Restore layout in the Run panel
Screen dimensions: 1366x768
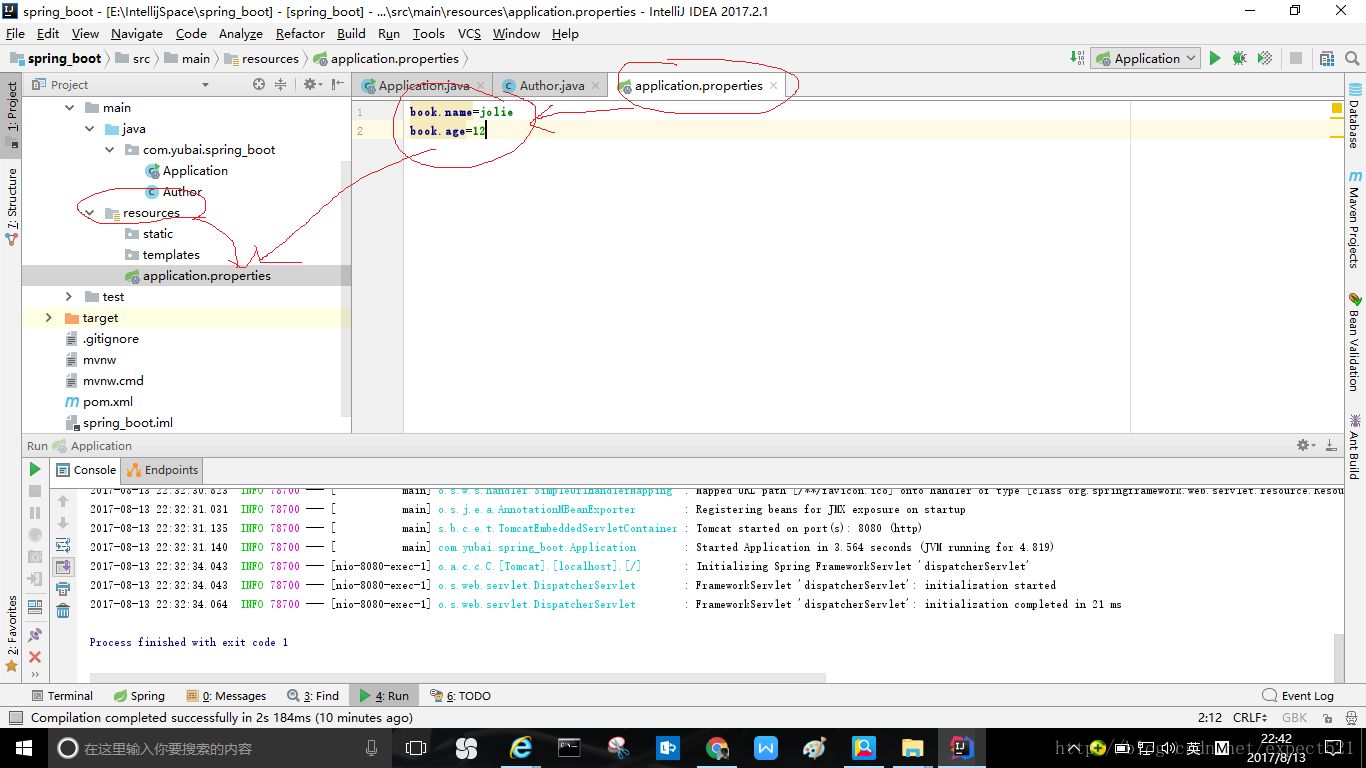35,606
